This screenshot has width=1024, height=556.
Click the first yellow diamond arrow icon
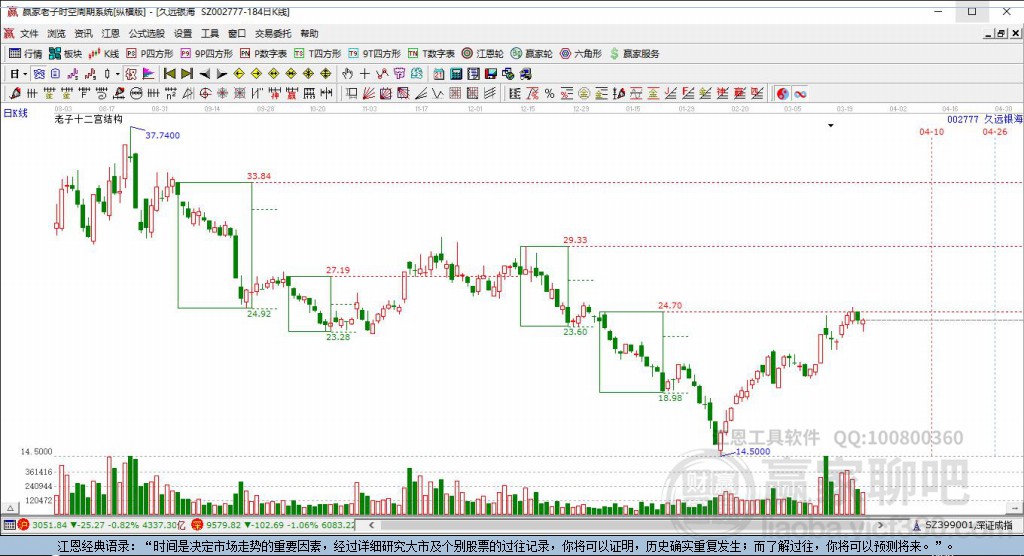(x=239, y=74)
